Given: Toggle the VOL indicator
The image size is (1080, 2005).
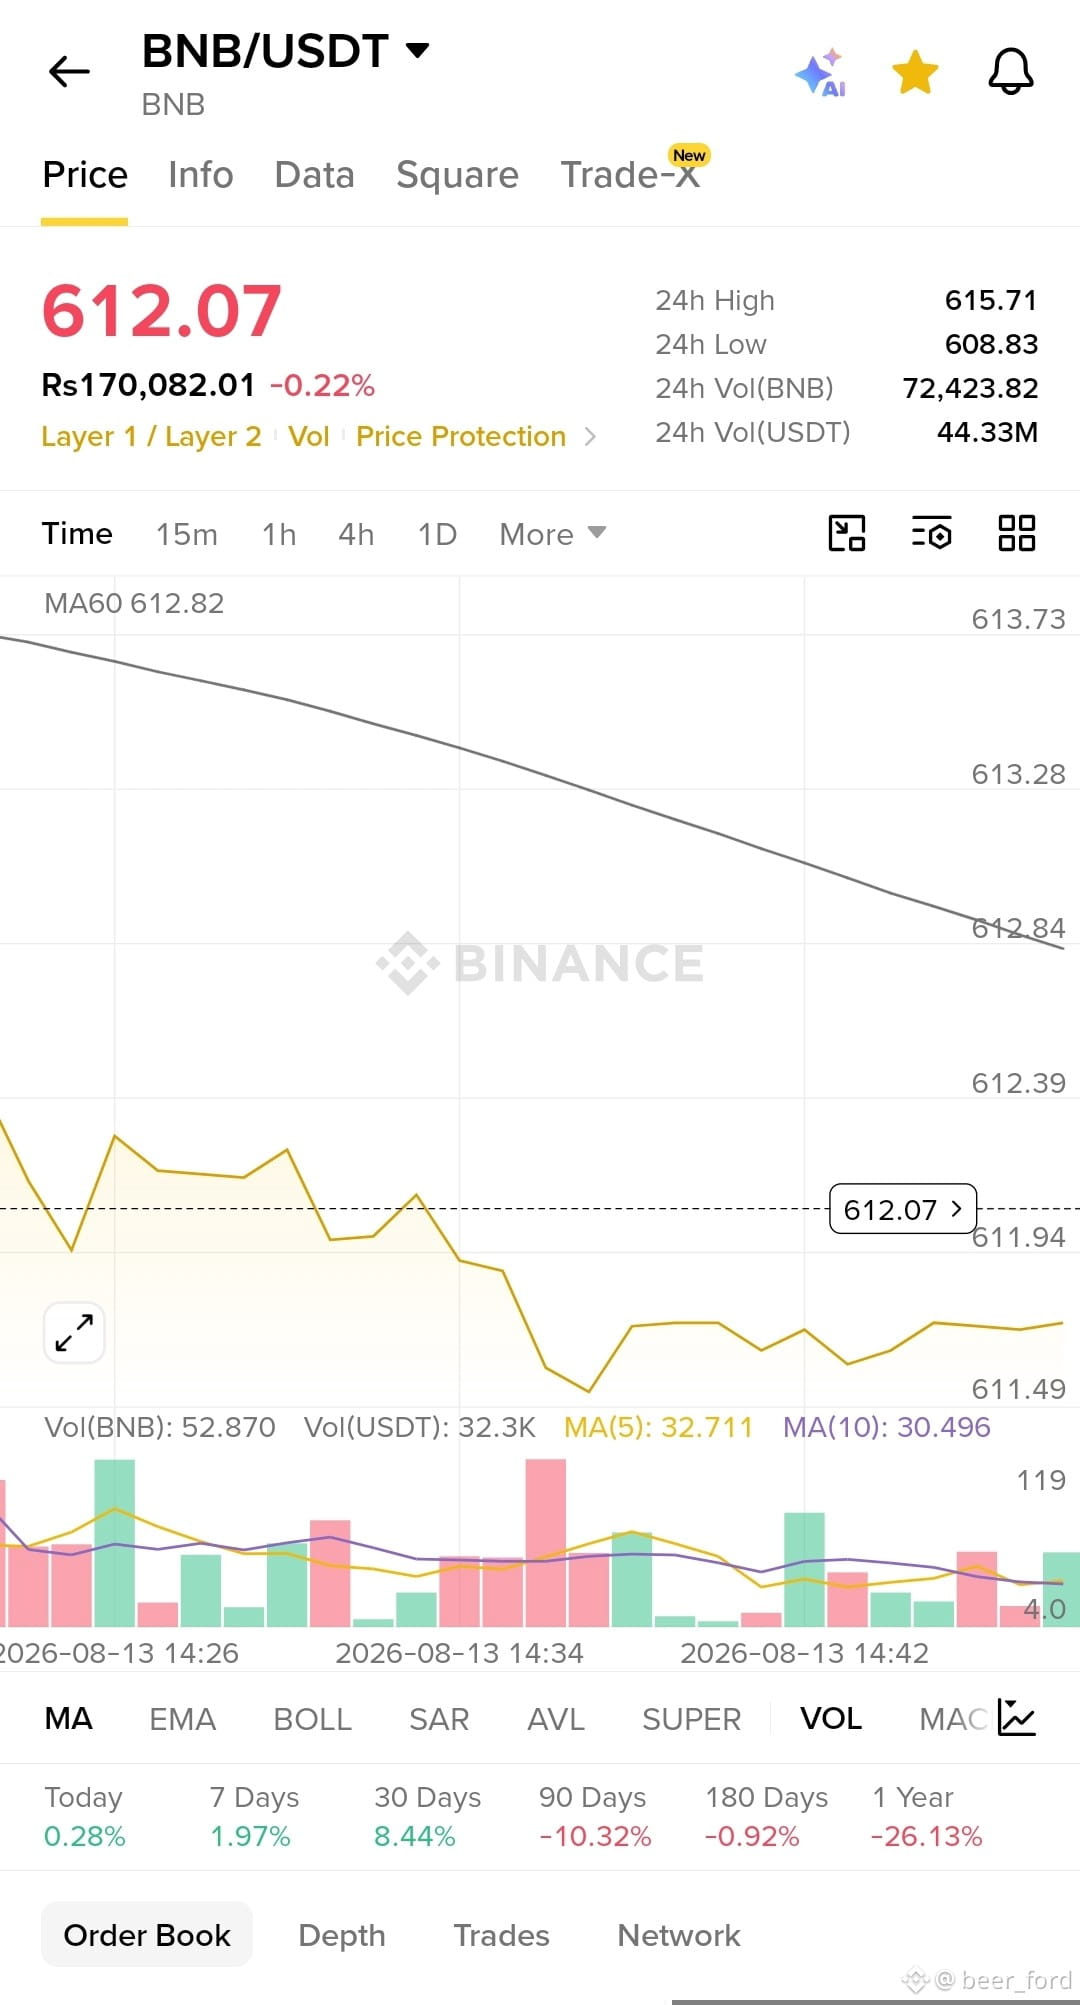Looking at the screenshot, I should pos(831,1719).
